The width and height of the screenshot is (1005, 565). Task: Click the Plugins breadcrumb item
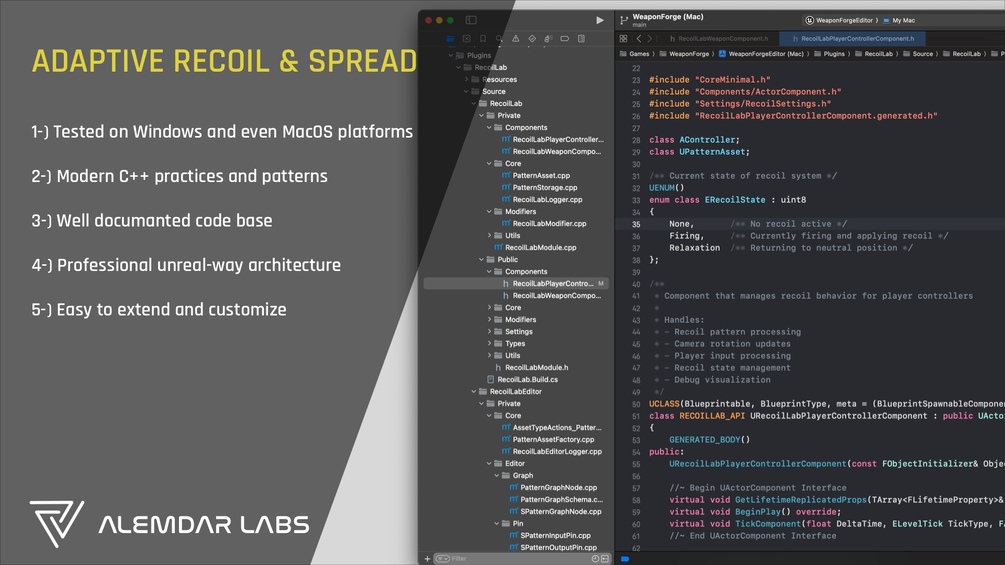click(829, 54)
